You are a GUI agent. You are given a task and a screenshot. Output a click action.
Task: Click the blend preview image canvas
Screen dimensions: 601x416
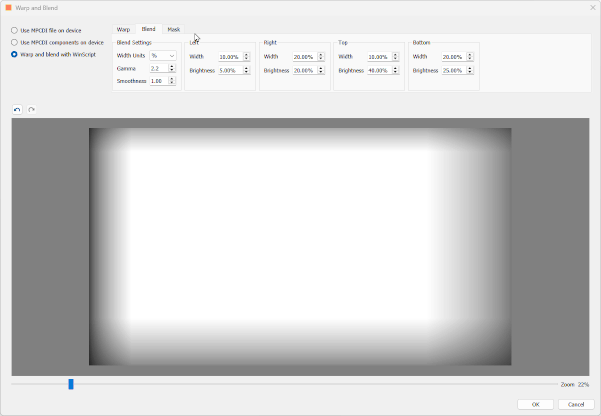point(300,246)
